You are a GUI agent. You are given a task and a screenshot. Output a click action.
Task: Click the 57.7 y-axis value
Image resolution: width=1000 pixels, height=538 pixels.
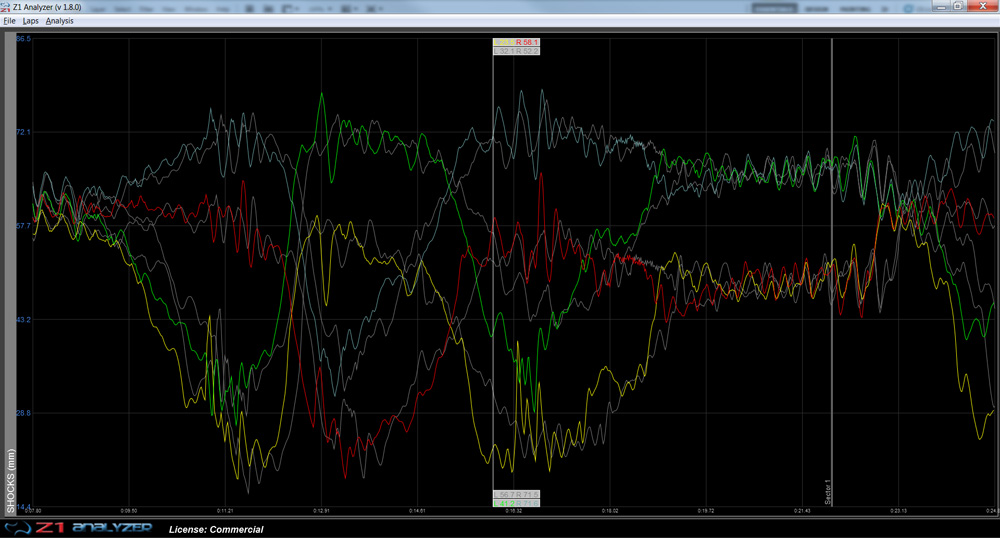coord(23,226)
